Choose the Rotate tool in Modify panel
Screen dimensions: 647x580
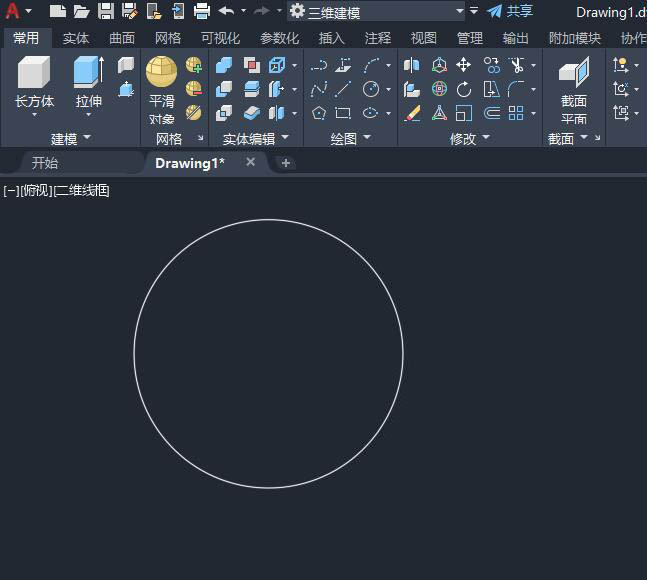point(463,89)
